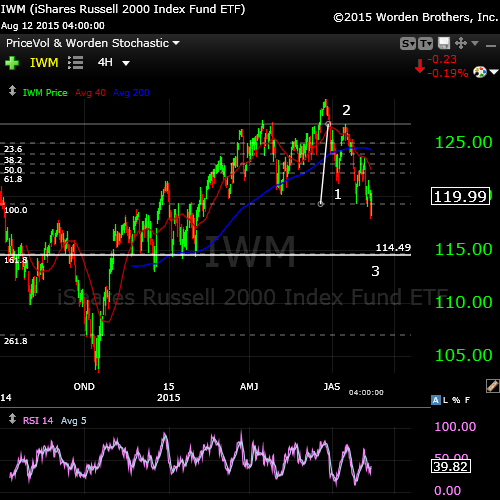Click the JAS date axis label
This screenshot has width=500, height=500.
pyautogui.click(x=332, y=387)
